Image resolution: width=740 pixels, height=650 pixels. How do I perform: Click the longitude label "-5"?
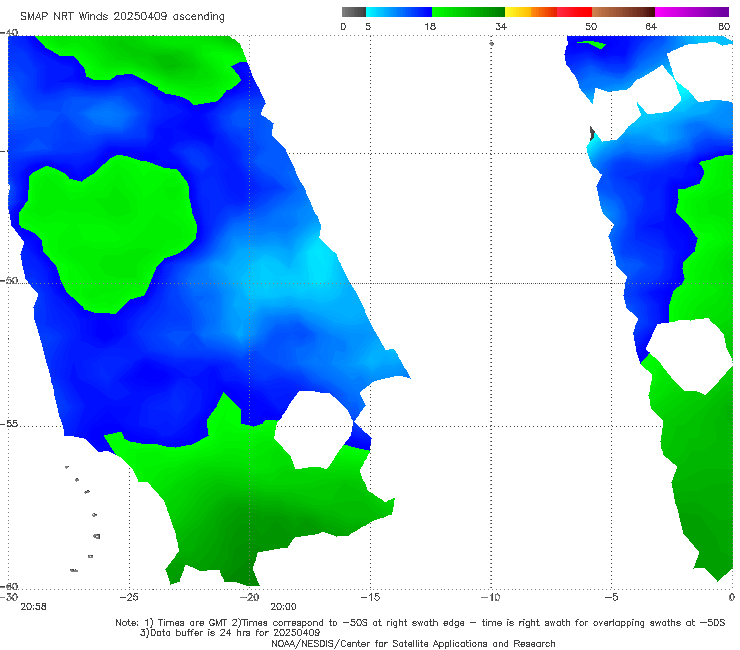(611, 597)
